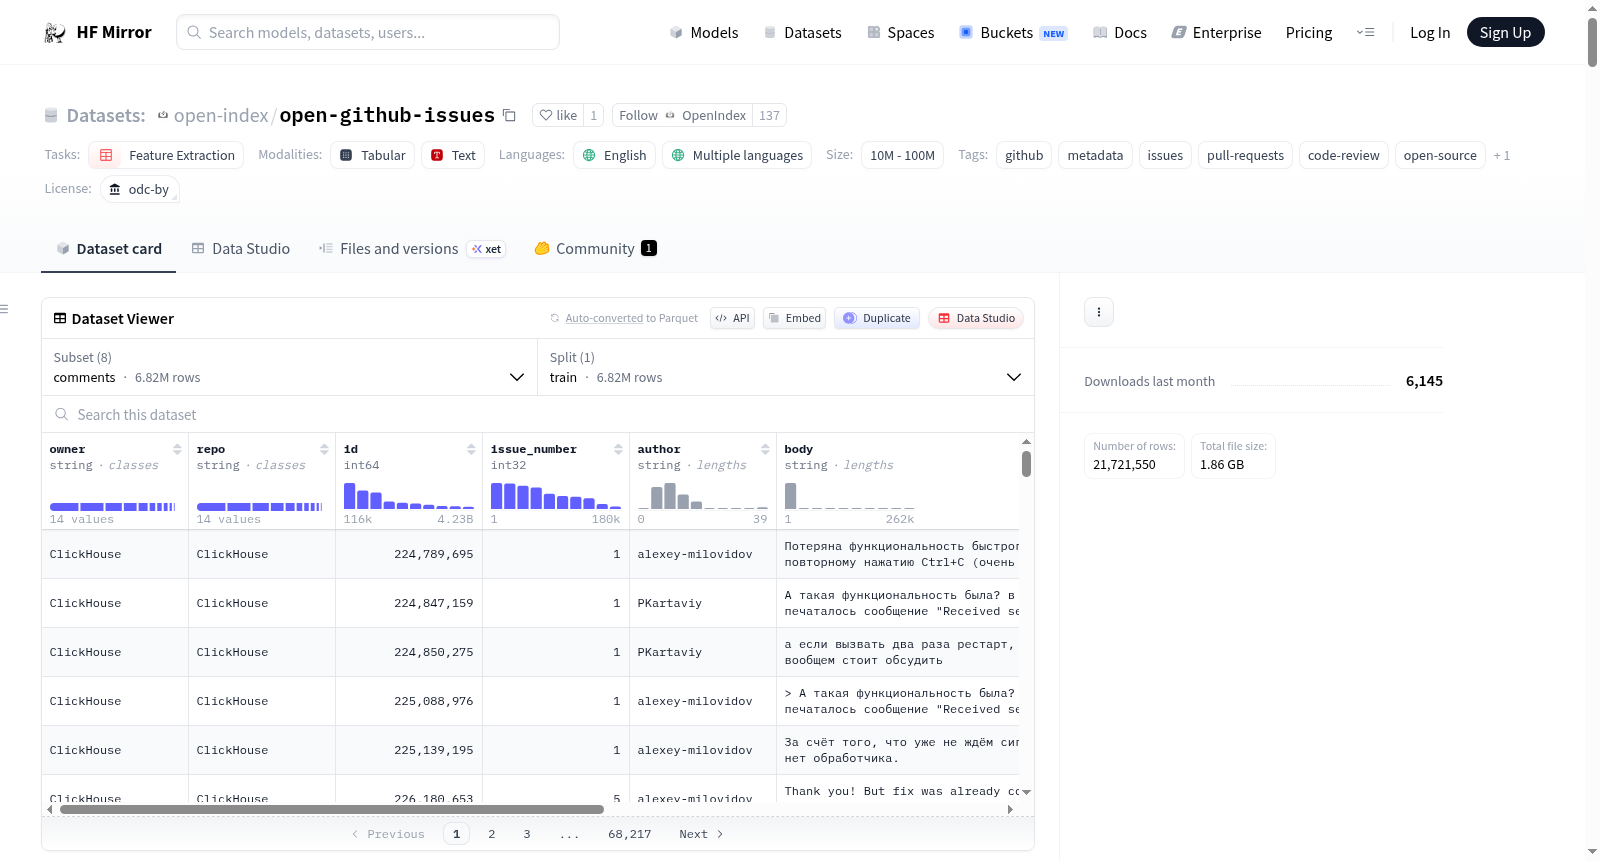The image size is (1600, 861).
Task: Click the more navigation menu icon
Action: 1365,33
